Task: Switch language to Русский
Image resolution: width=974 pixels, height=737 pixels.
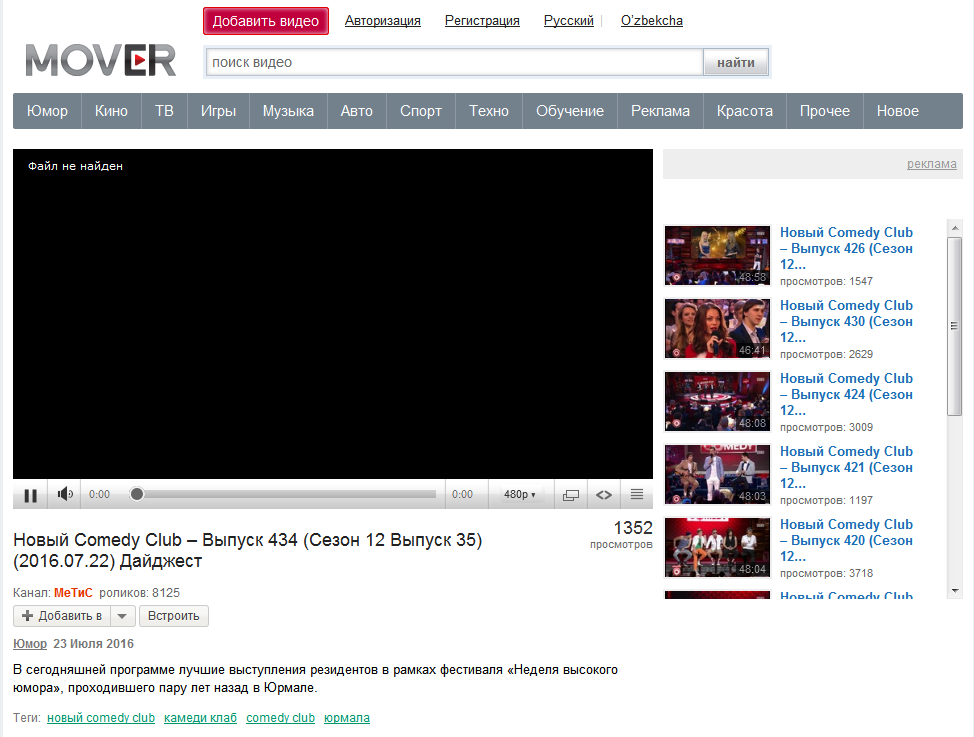Action: 568,21
